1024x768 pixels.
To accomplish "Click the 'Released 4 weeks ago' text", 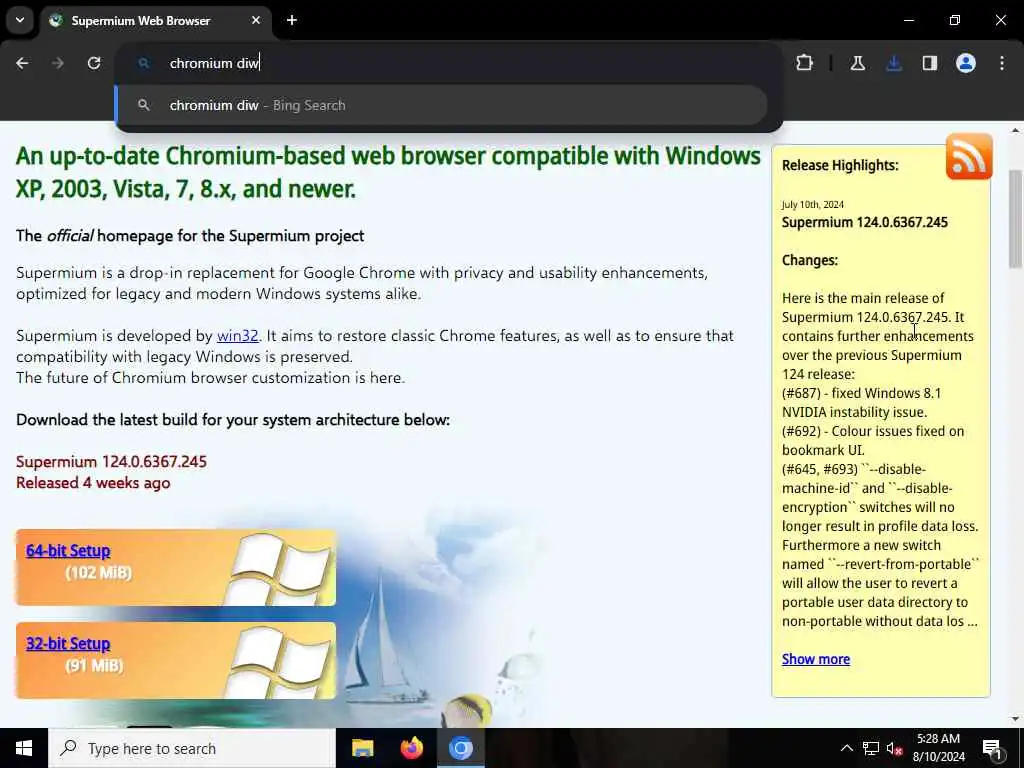I will [x=93, y=483].
